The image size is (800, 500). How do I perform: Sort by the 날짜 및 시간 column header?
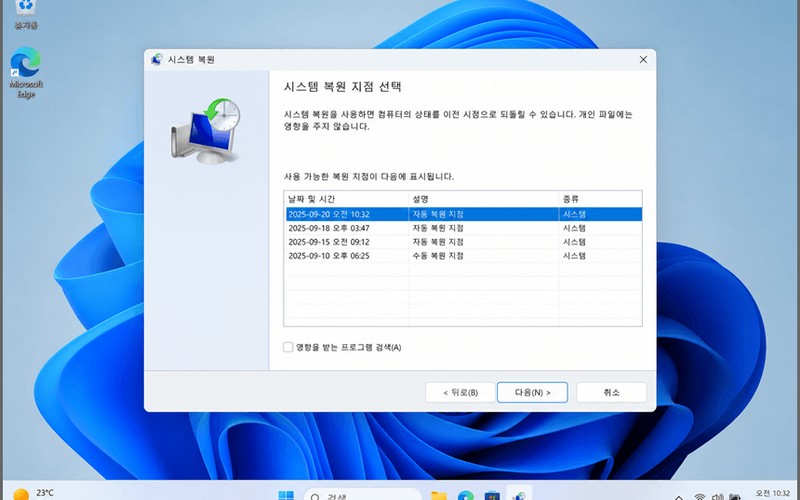point(346,199)
